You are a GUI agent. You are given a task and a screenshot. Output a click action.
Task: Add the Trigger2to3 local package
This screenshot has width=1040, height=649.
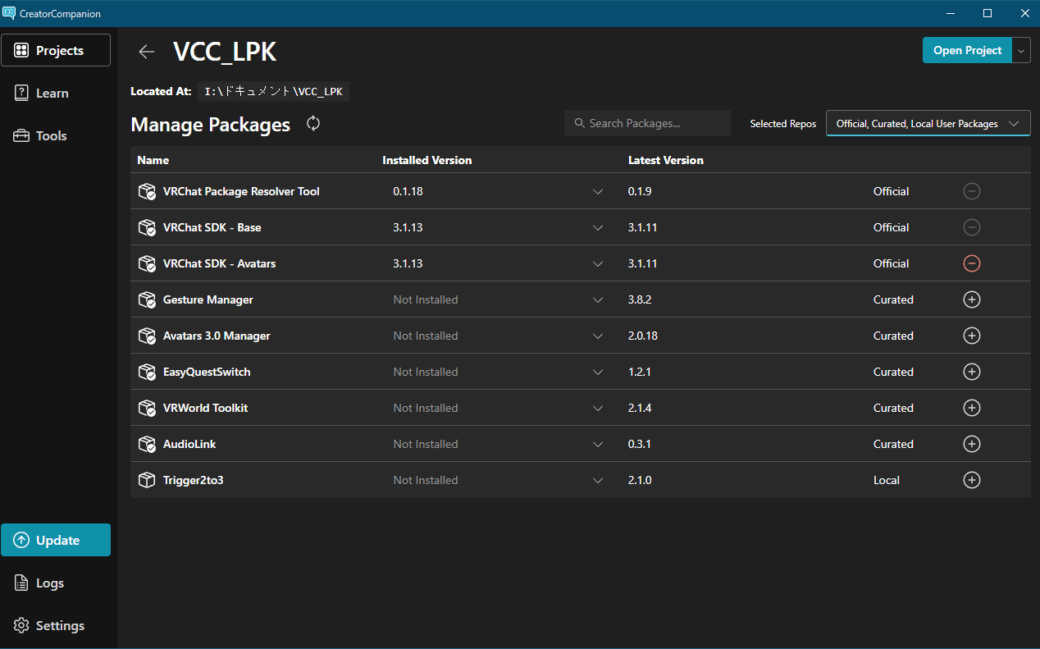(x=971, y=480)
